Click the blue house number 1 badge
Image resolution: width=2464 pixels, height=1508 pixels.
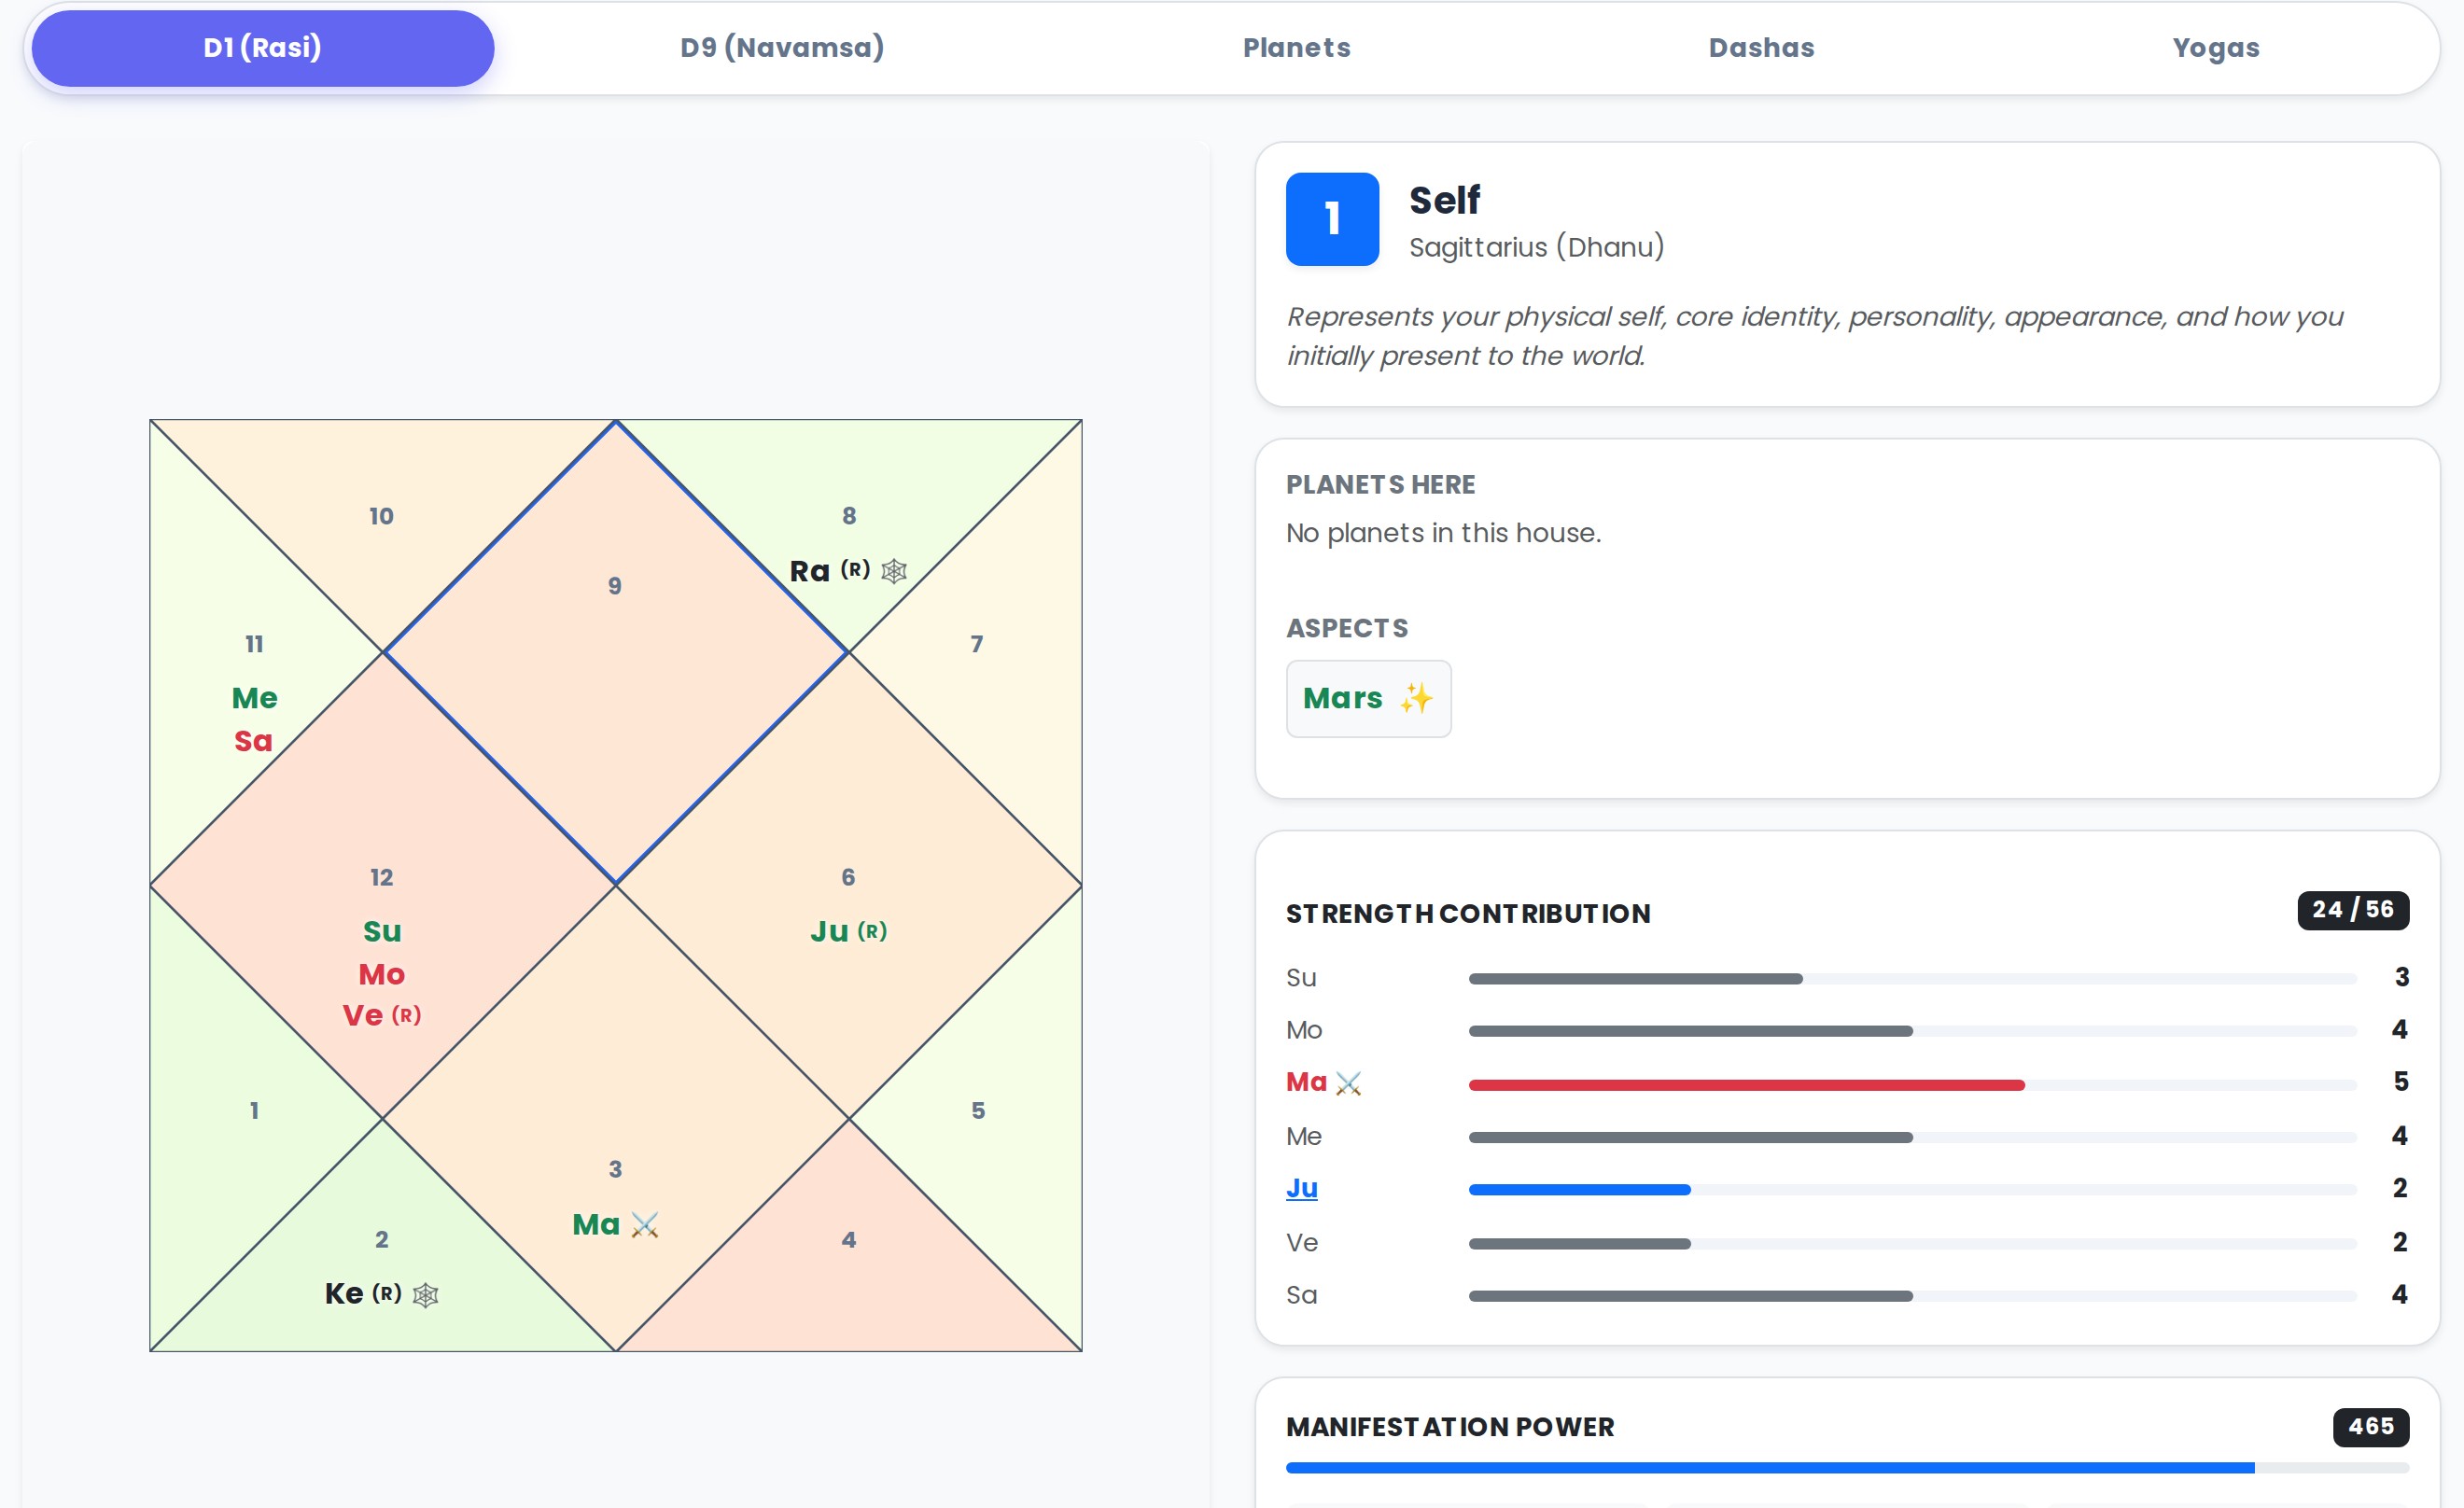point(1331,219)
